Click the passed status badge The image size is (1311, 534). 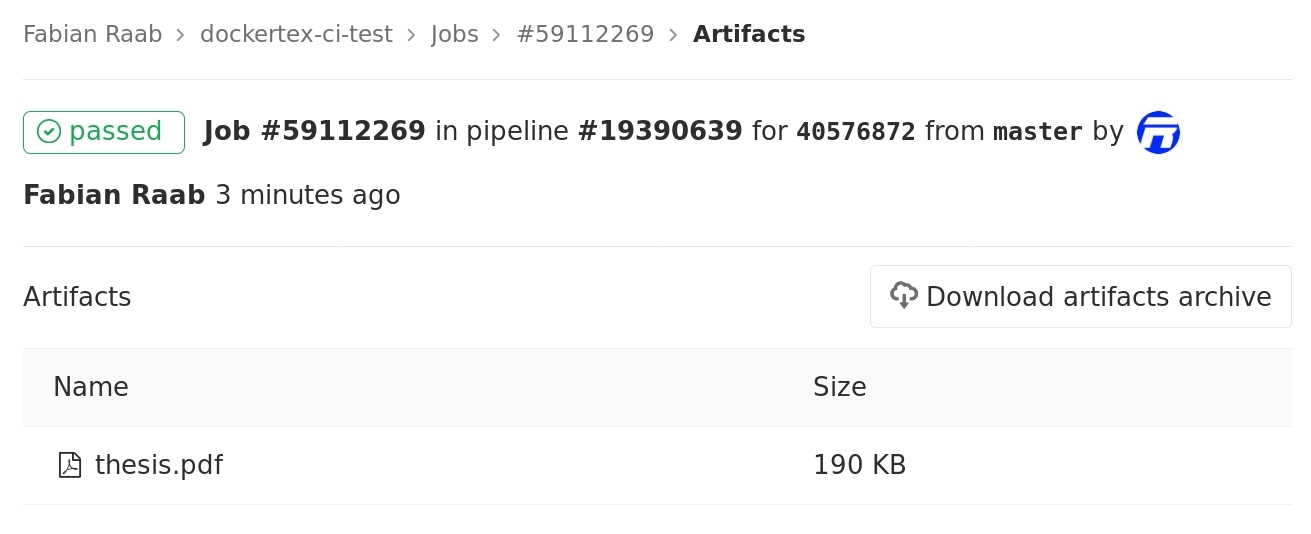(x=104, y=132)
